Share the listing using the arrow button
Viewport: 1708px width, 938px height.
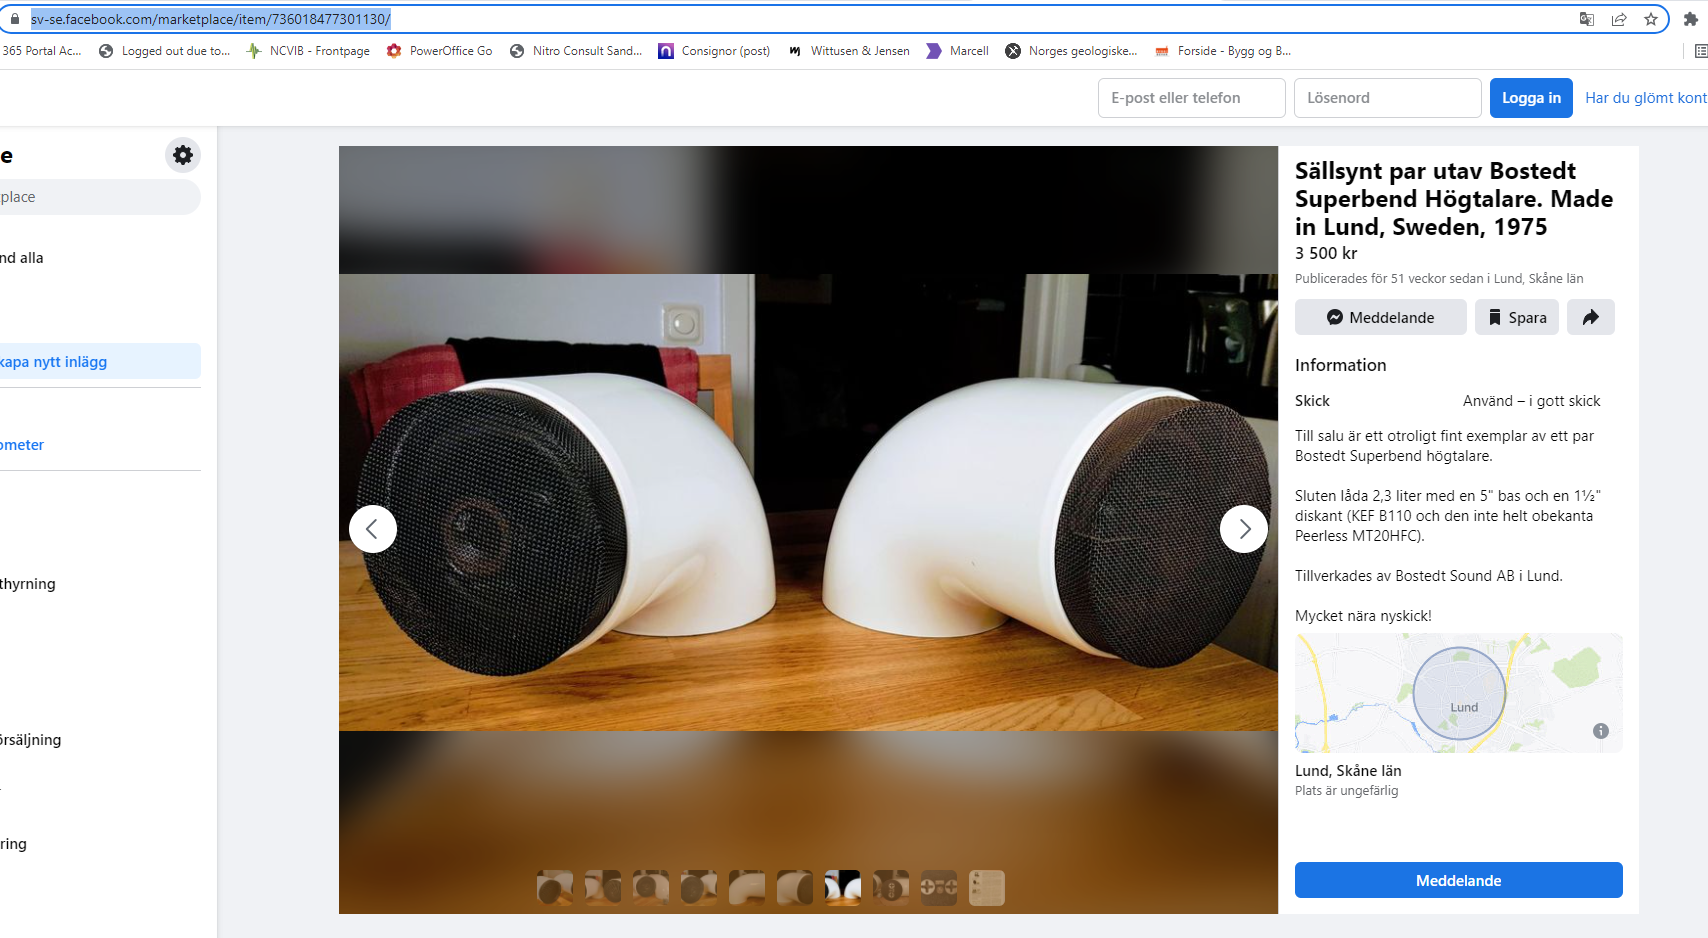coord(1591,317)
